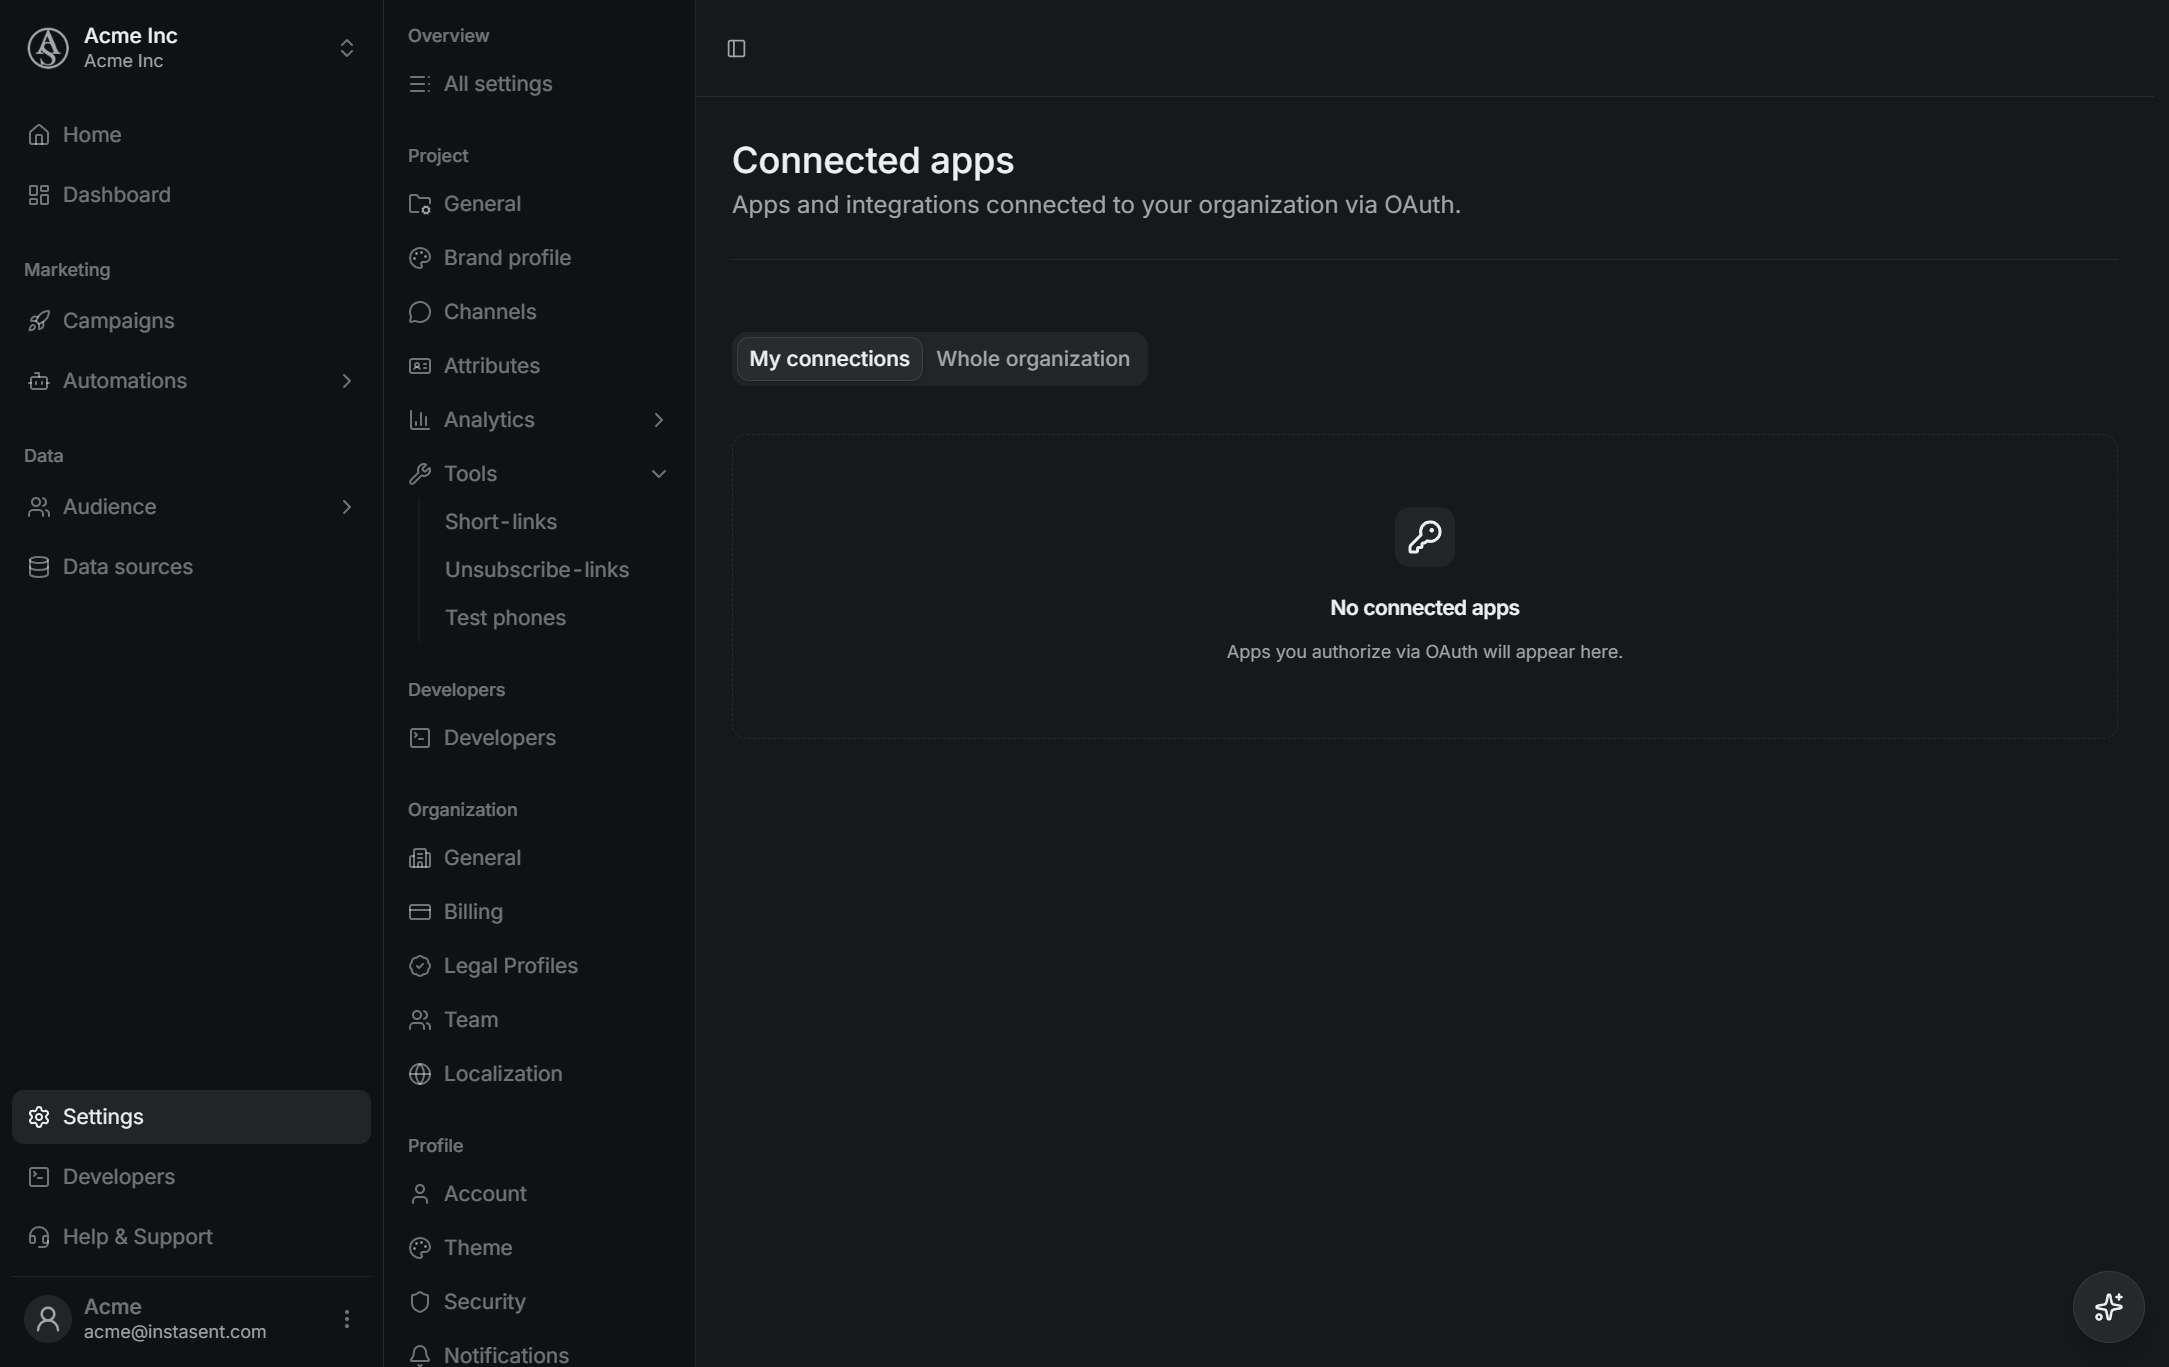The height and width of the screenshot is (1367, 2169).
Task: Click the Brand profile palette icon
Action: [x=420, y=258]
